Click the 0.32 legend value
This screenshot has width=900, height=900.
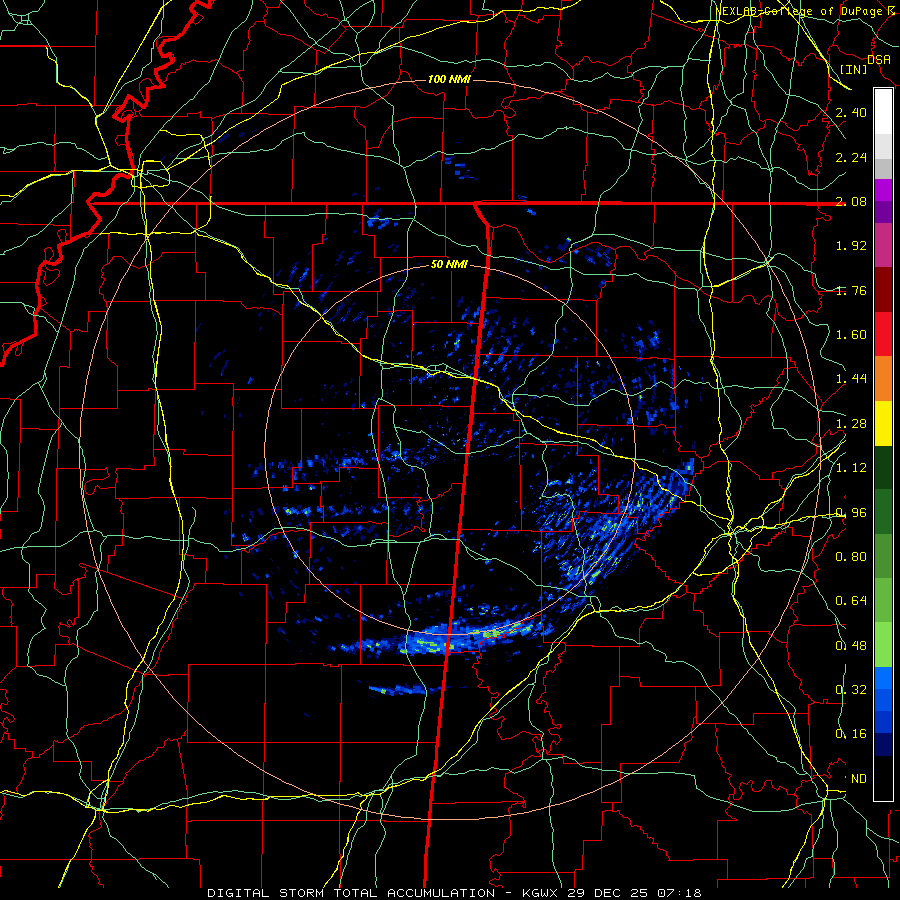851,690
